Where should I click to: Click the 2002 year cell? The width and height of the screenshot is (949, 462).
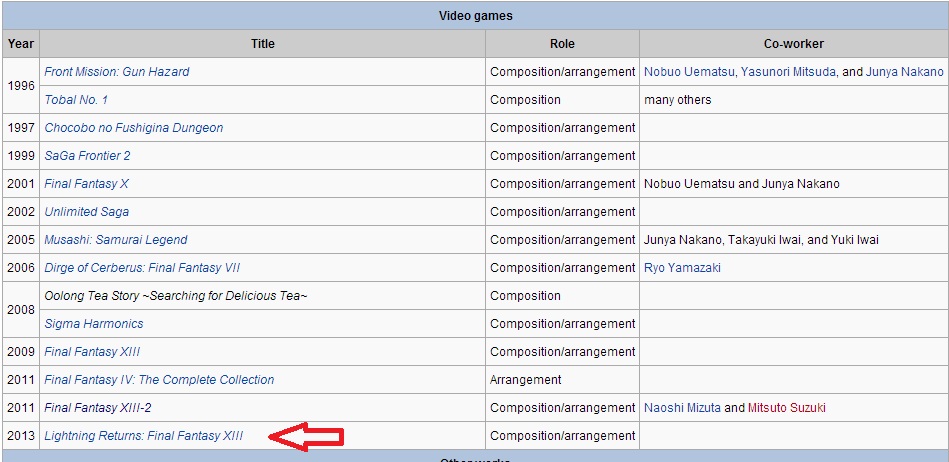pos(21,212)
